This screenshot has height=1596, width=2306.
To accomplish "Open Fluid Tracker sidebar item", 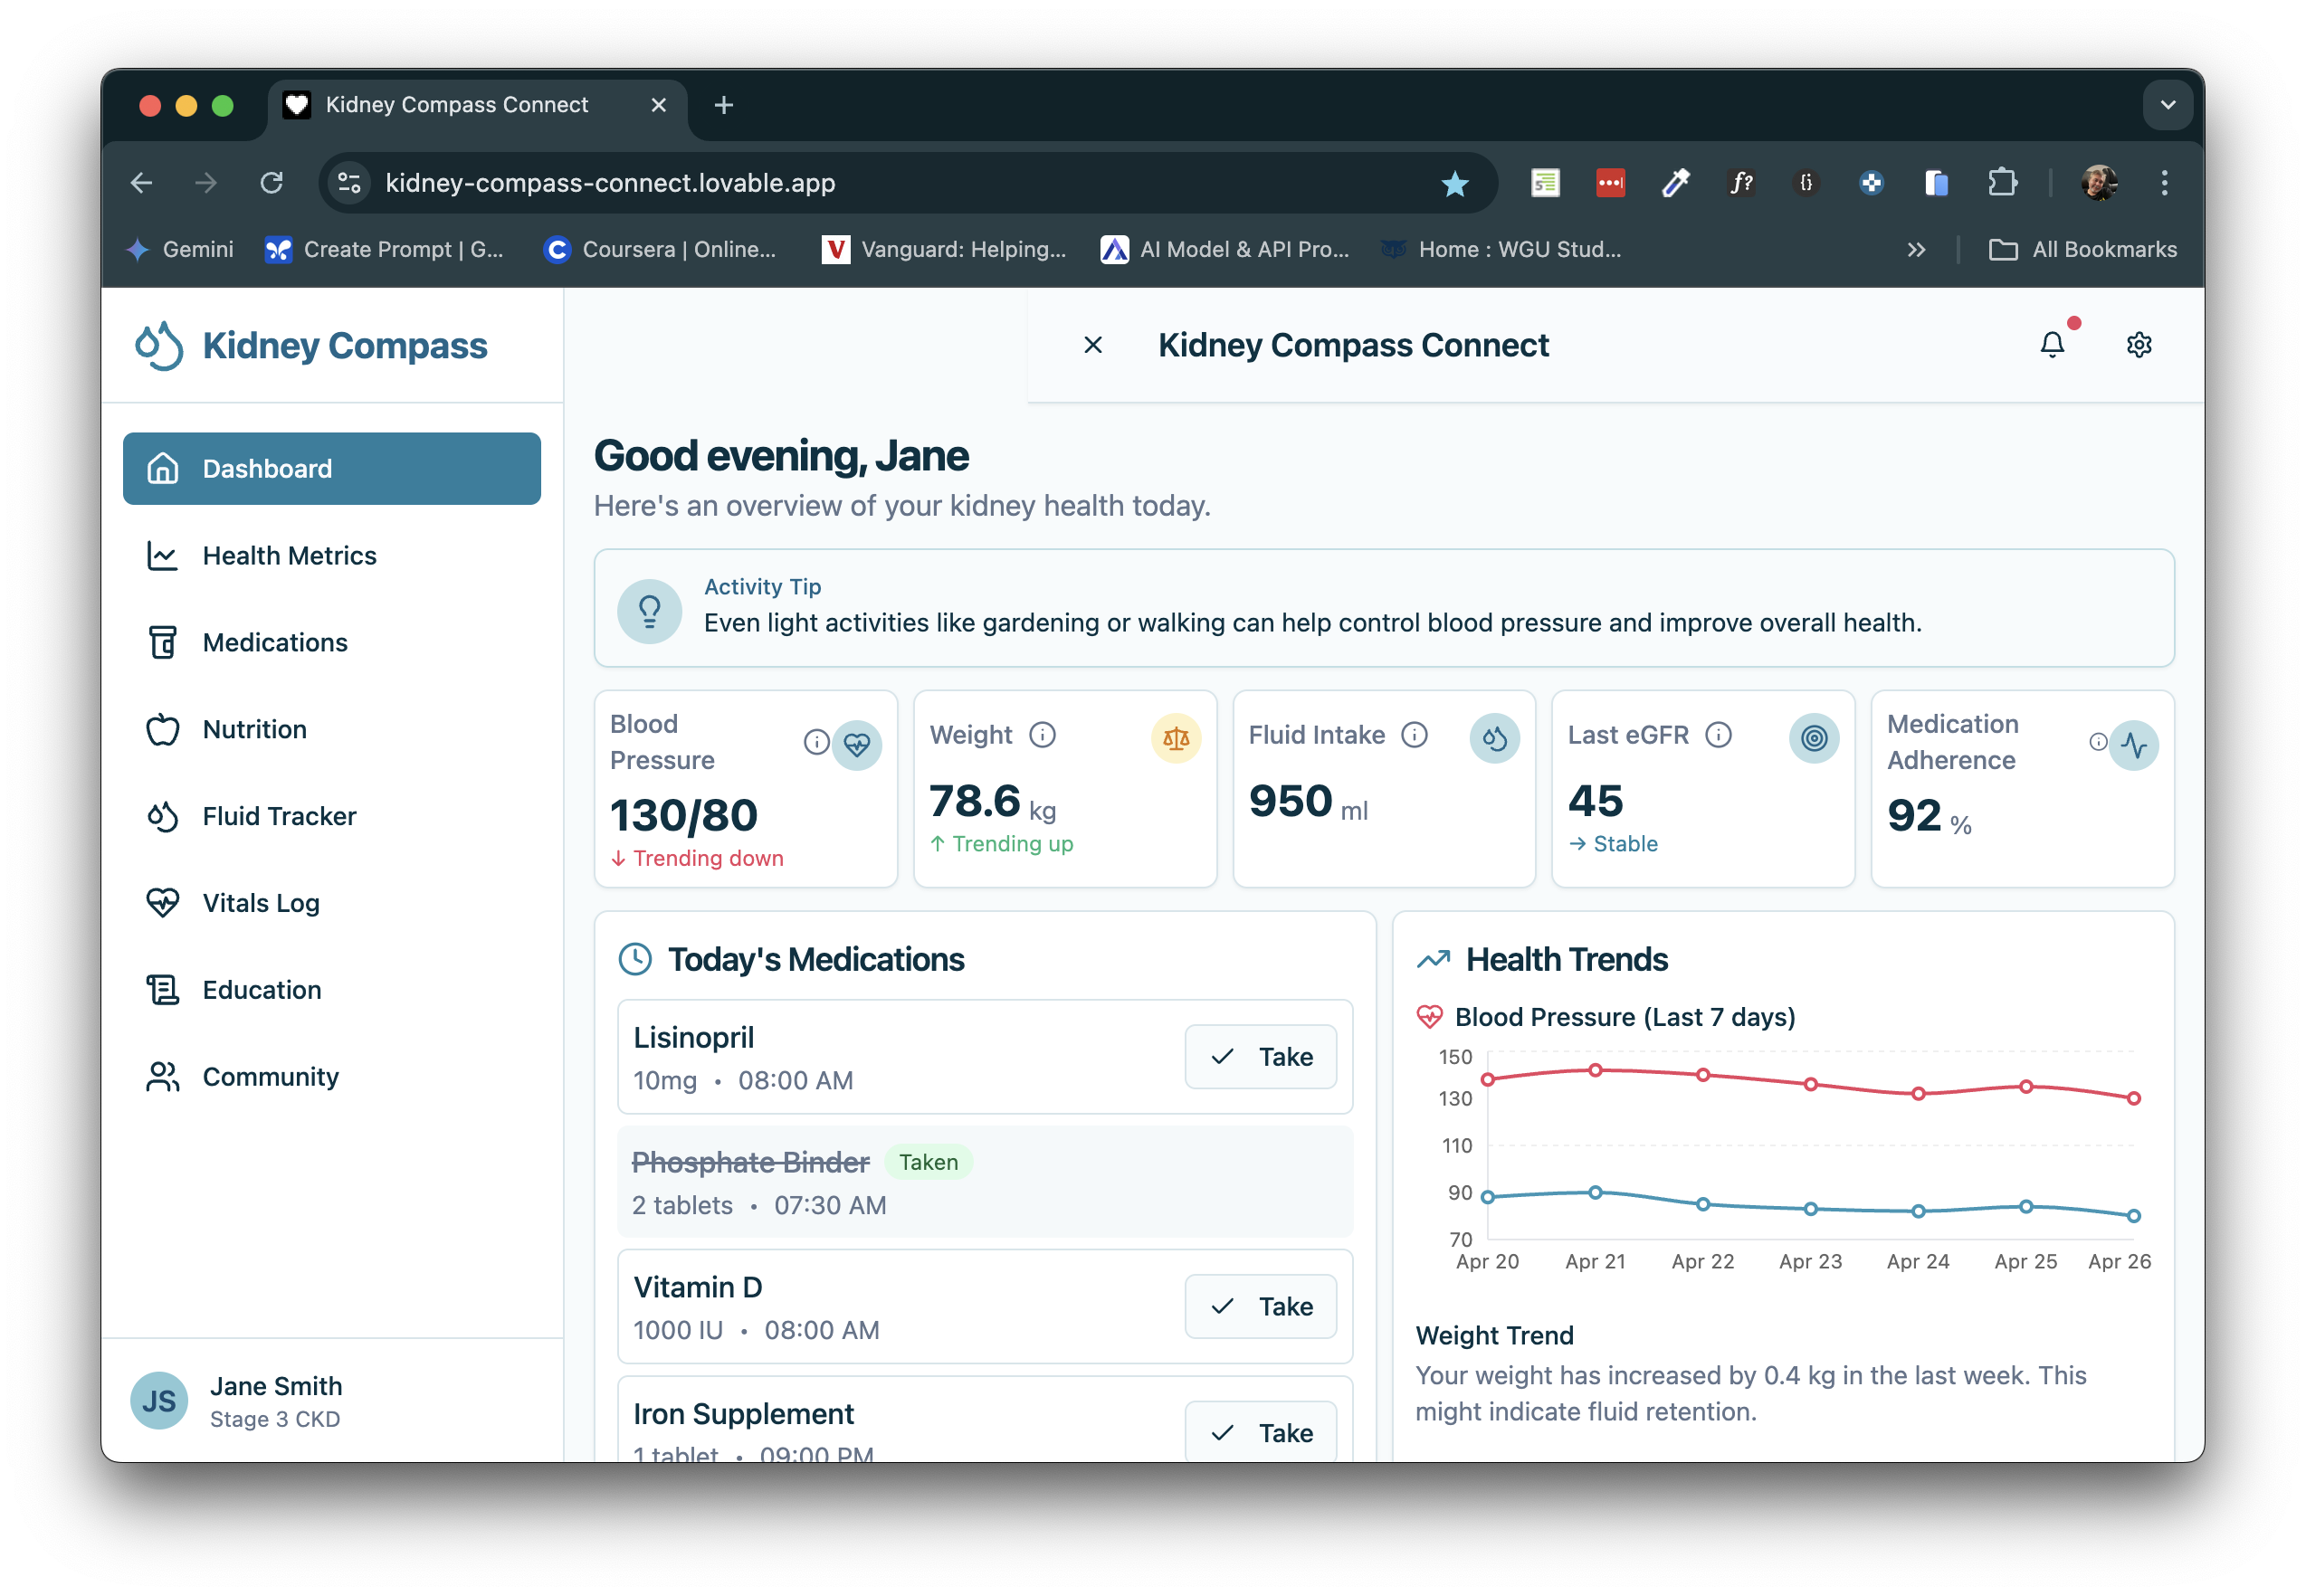I will 279,816.
